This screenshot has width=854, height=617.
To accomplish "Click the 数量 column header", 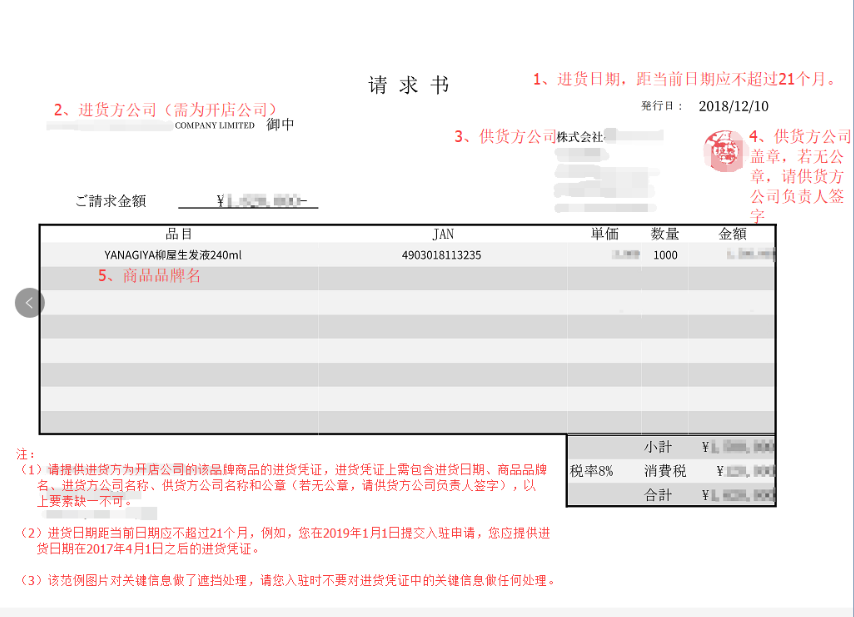I will [665, 234].
